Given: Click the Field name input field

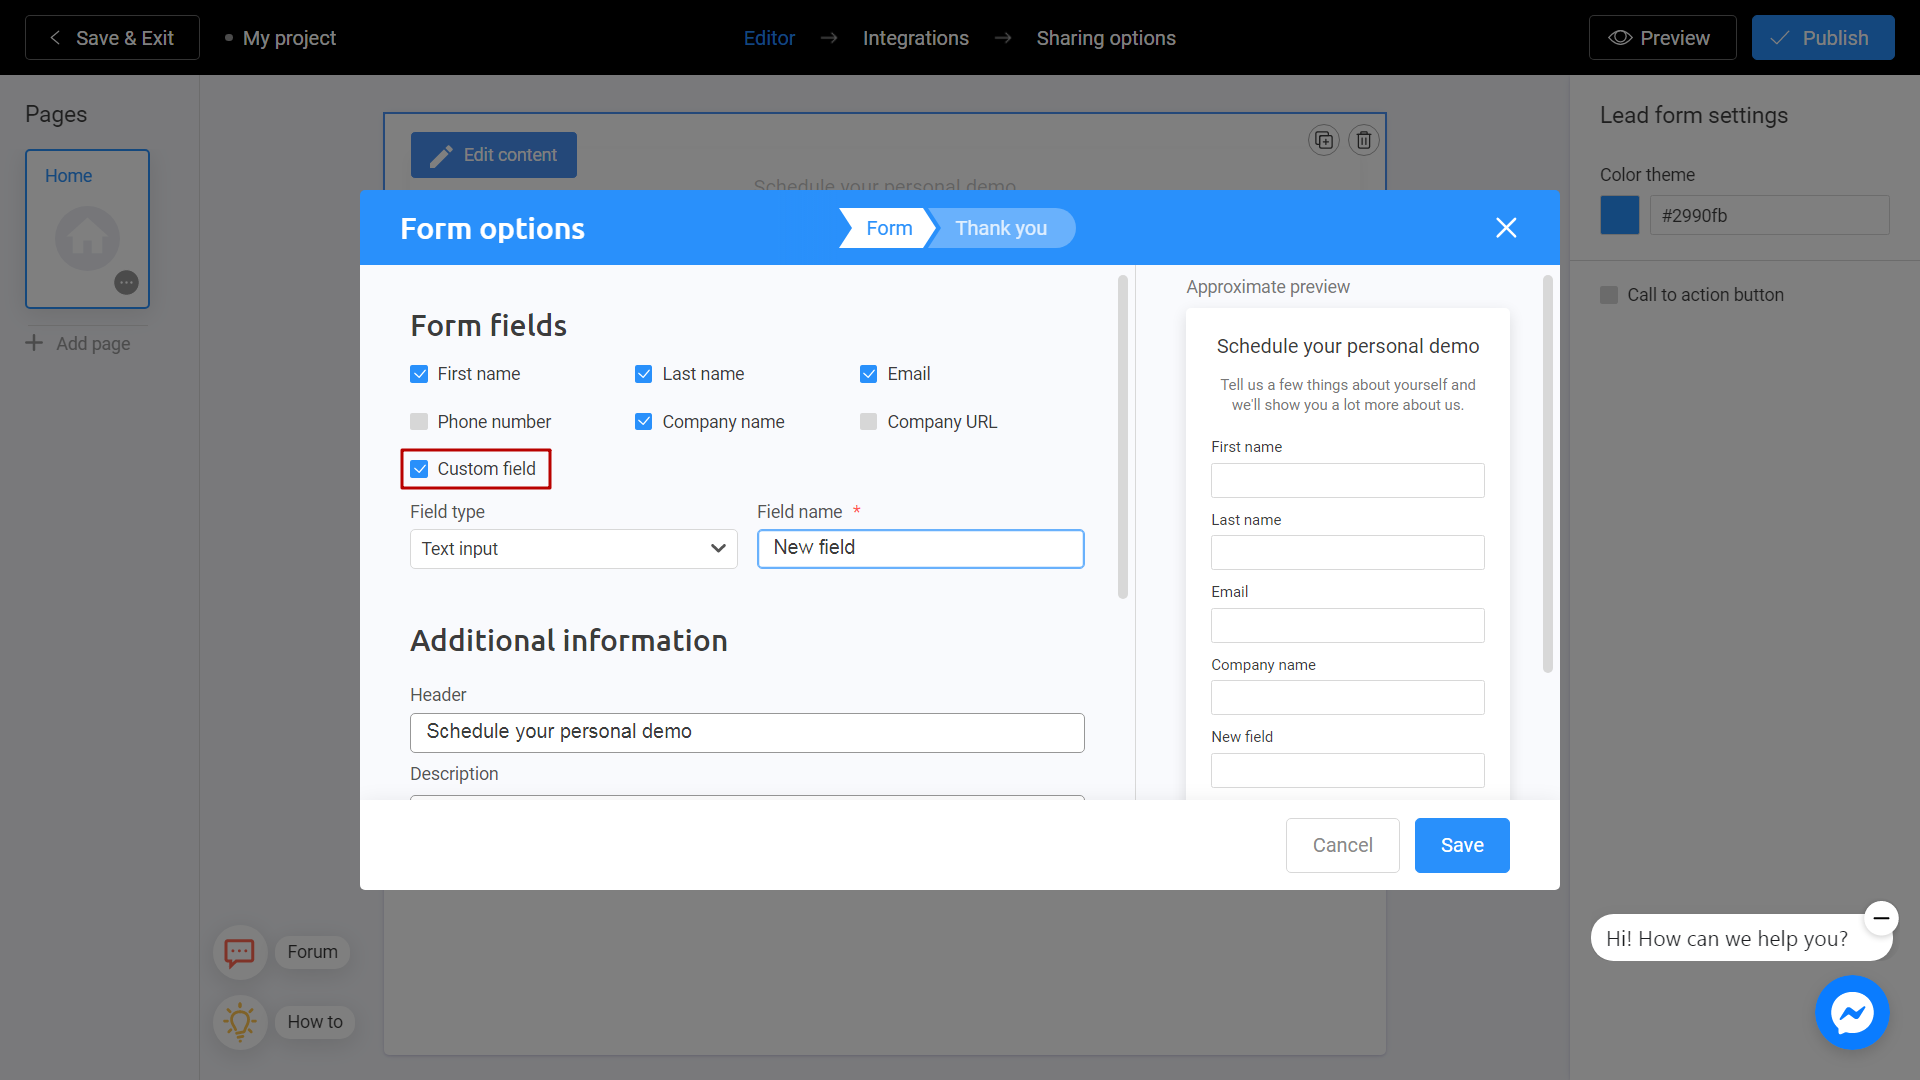Looking at the screenshot, I should (919, 547).
